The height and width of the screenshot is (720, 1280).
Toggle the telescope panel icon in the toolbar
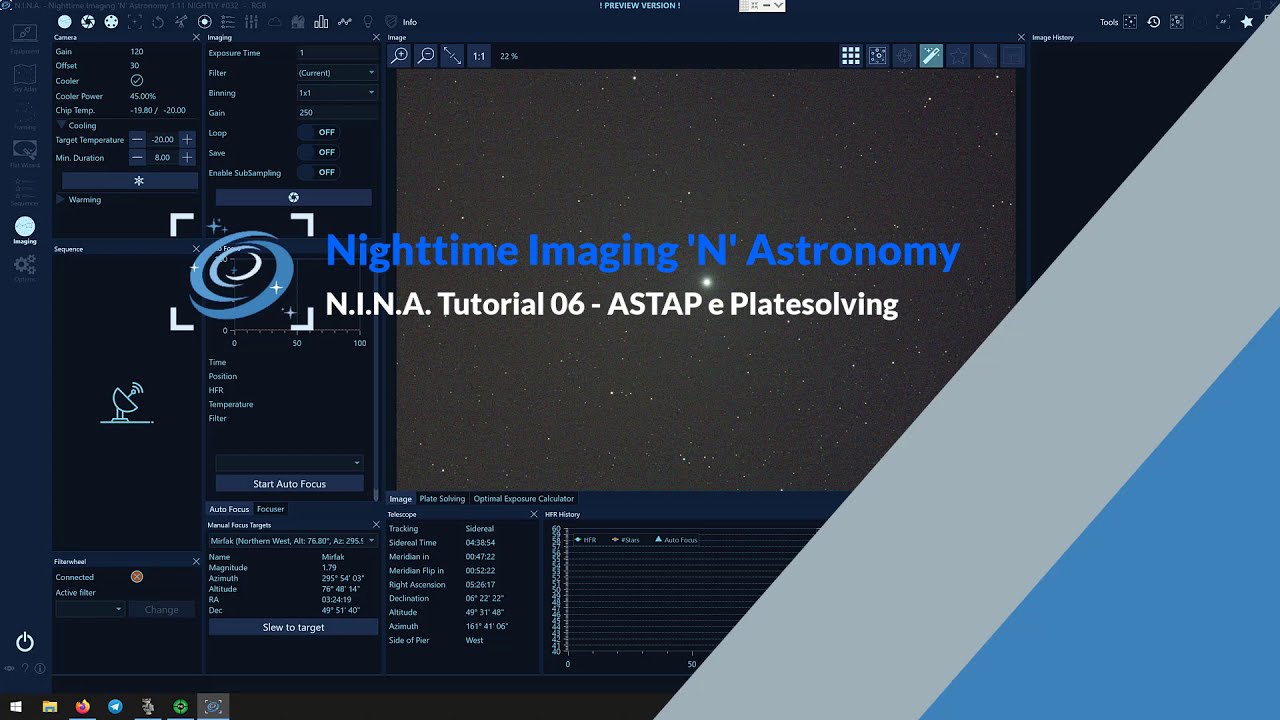point(181,21)
